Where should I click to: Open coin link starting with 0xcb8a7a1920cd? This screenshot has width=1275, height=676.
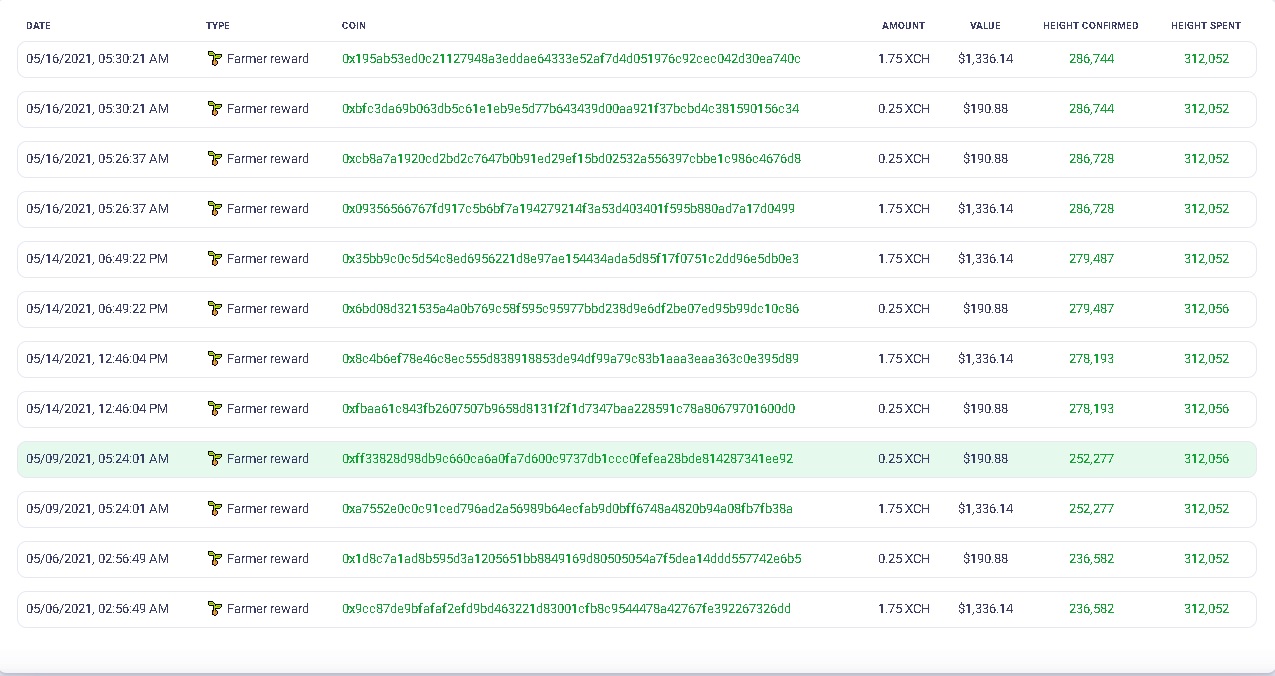pyautogui.click(x=571, y=159)
